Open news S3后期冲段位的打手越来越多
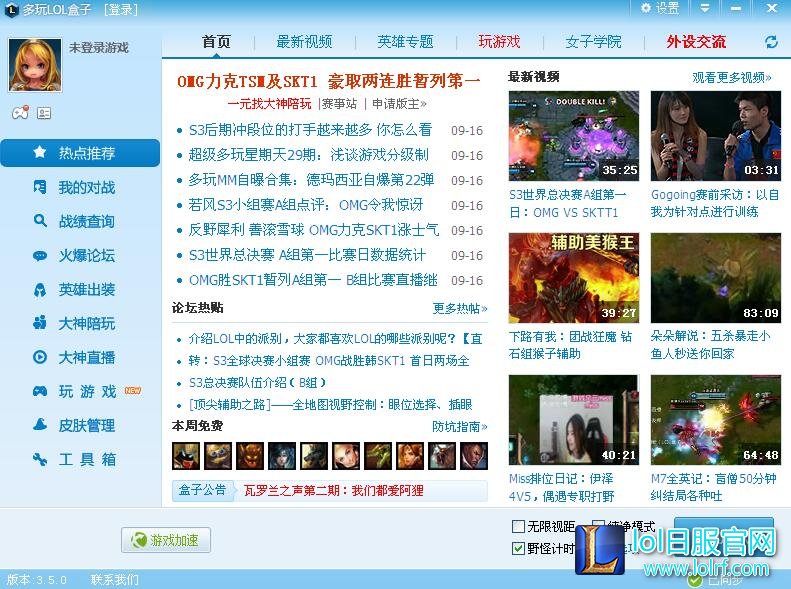This screenshot has height=589, width=791. point(310,130)
